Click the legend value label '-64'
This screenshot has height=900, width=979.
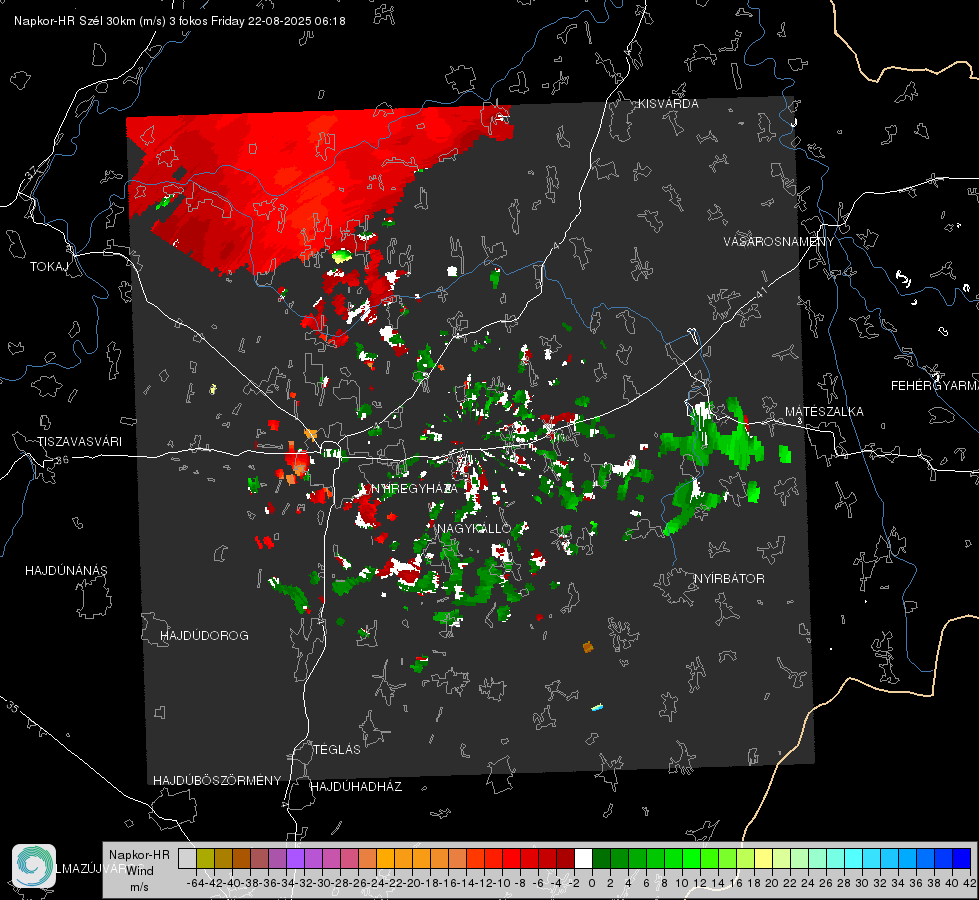pyautogui.click(x=196, y=883)
